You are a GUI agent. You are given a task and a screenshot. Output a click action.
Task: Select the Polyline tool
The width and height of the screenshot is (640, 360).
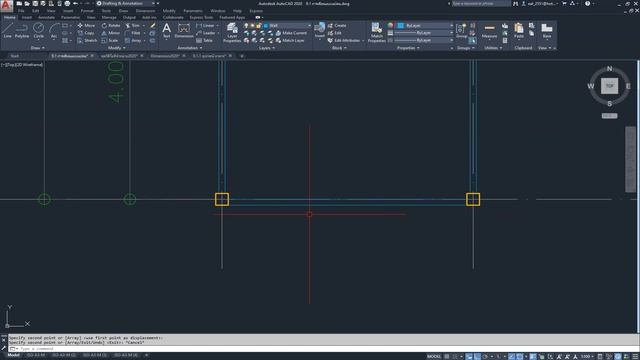coord(22,31)
